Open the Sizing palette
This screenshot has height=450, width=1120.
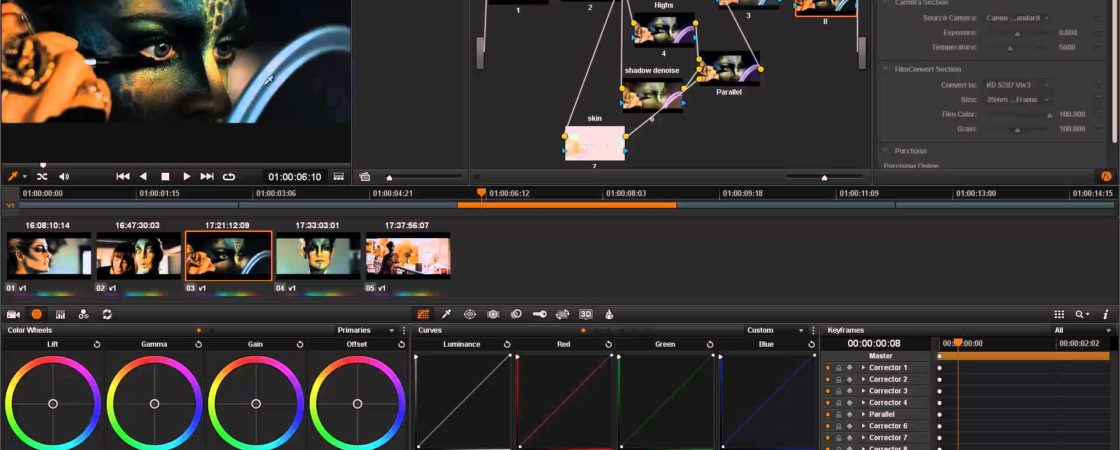pyautogui.click(x=562, y=314)
